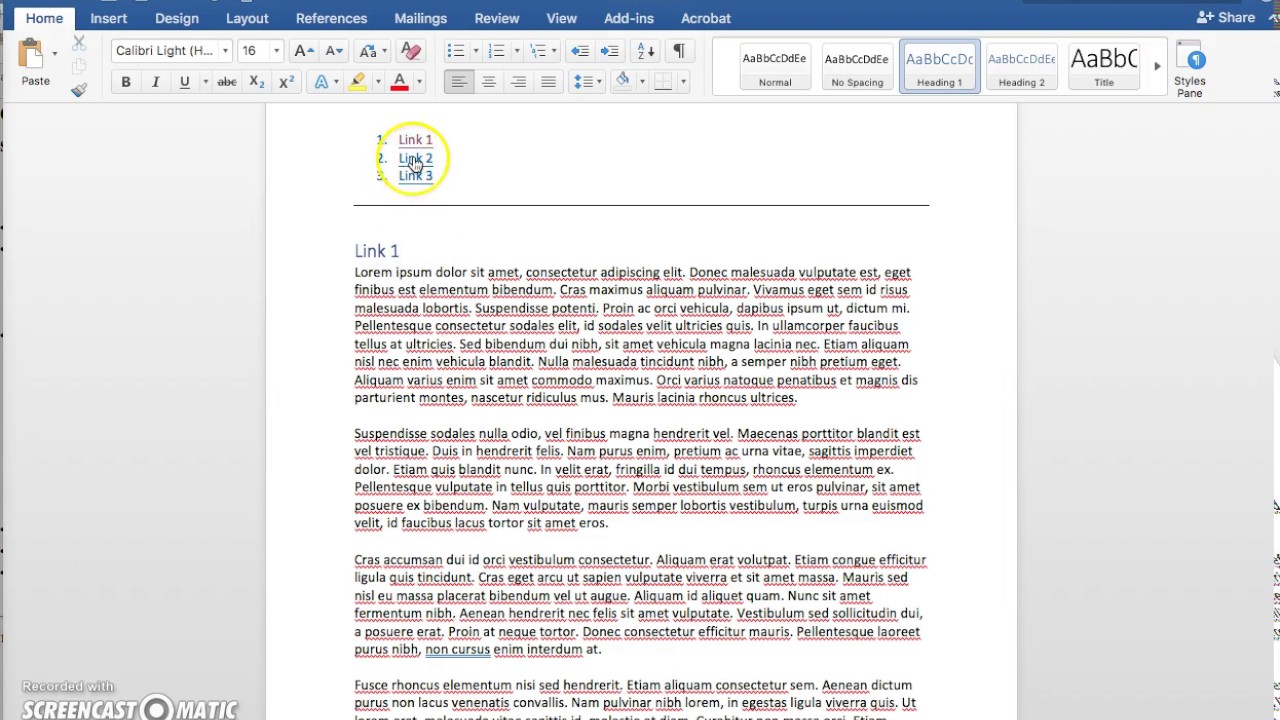
Task: Follow the Link 2 hyperlink in the list
Action: pos(415,158)
